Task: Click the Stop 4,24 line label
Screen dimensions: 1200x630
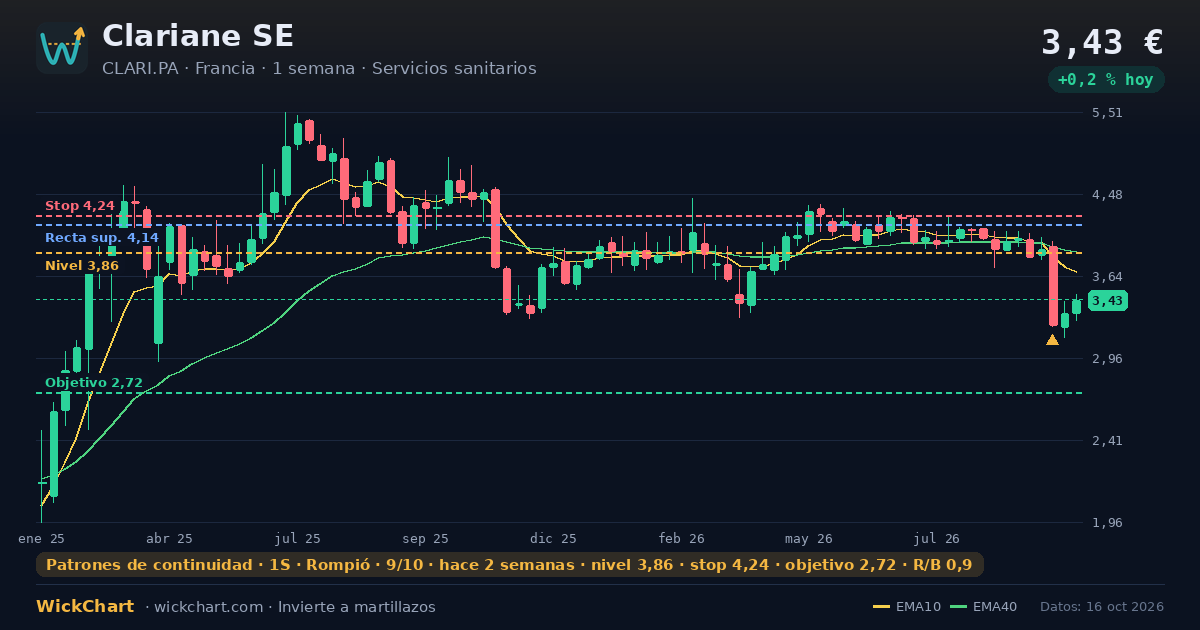Action: [x=80, y=206]
